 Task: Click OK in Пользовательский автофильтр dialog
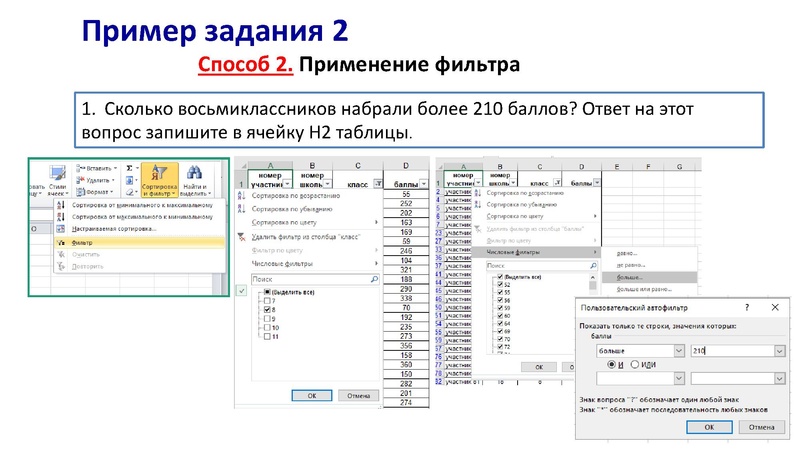pos(709,427)
